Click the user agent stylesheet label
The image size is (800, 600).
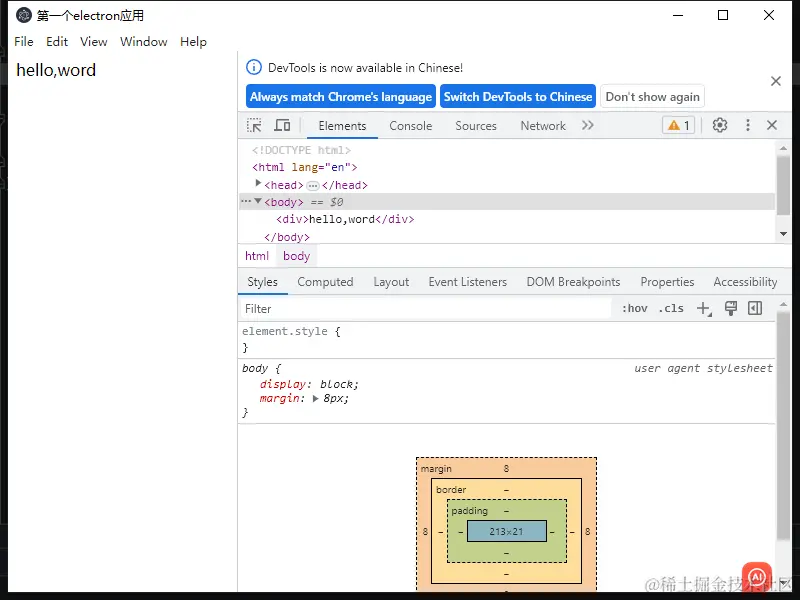(703, 368)
